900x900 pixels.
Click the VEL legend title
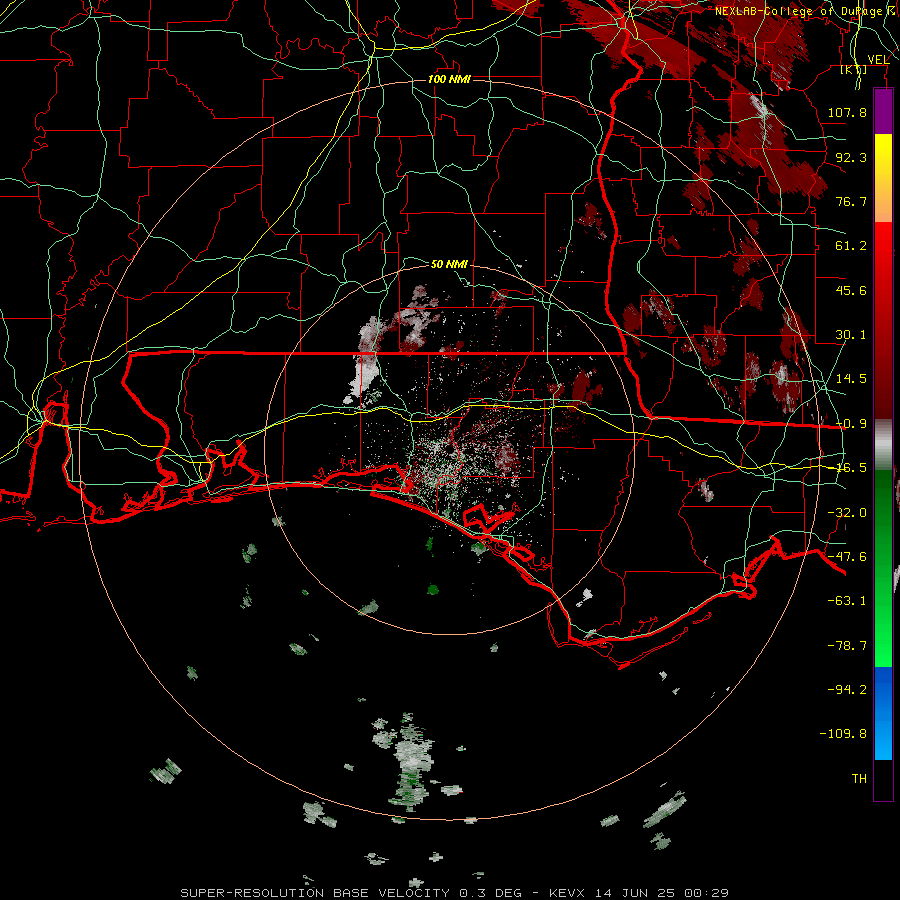click(x=878, y=60)
